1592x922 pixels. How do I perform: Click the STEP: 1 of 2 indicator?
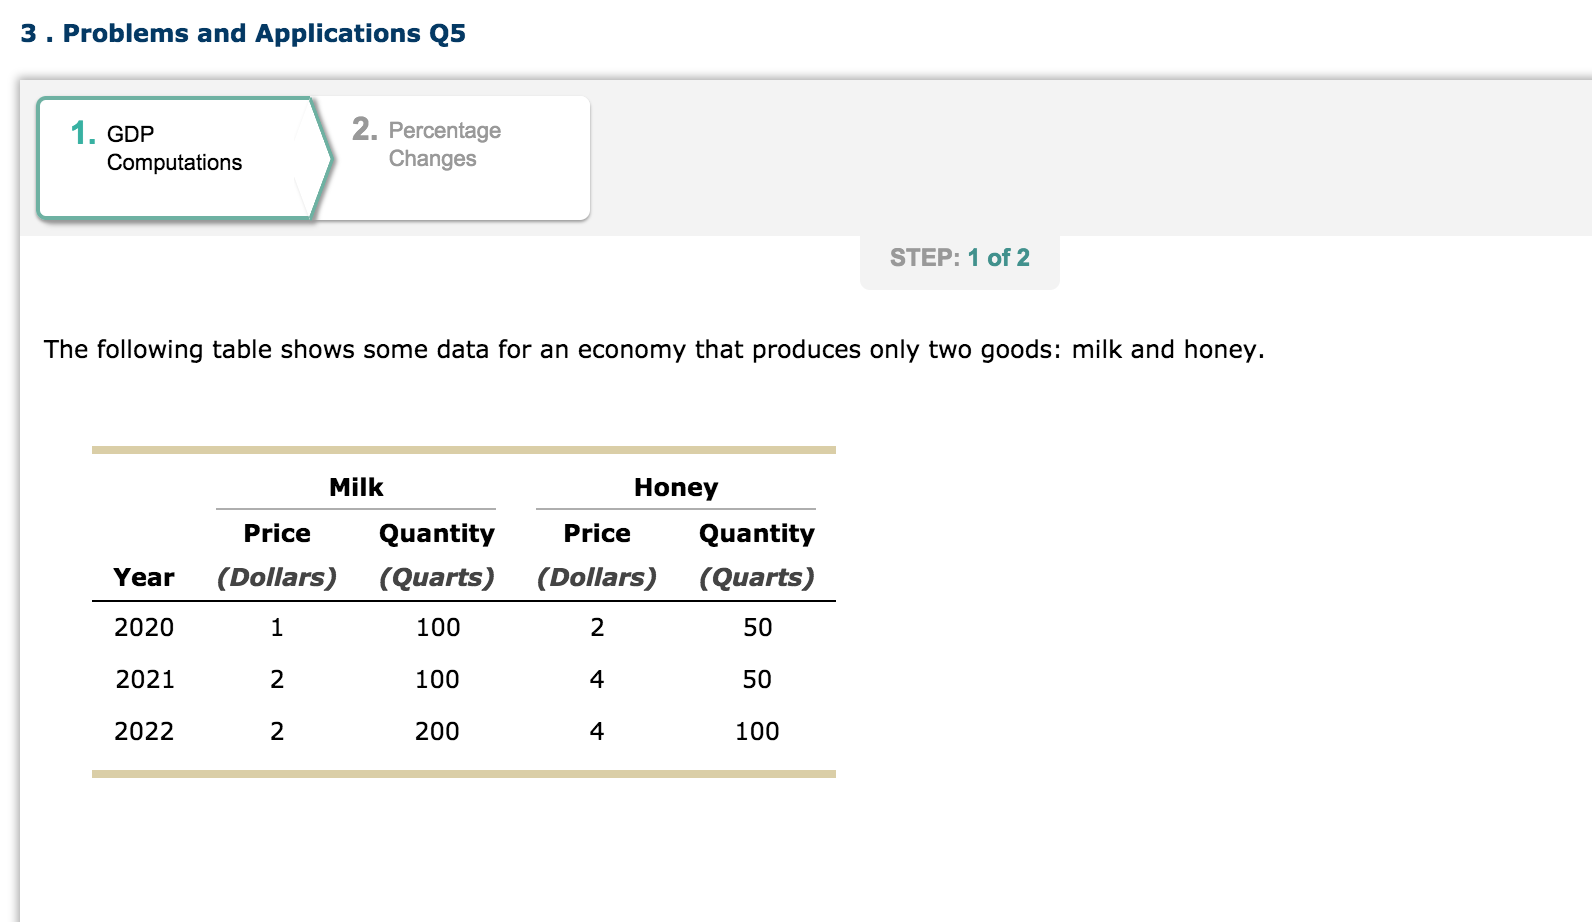click(x=959, y=257)
